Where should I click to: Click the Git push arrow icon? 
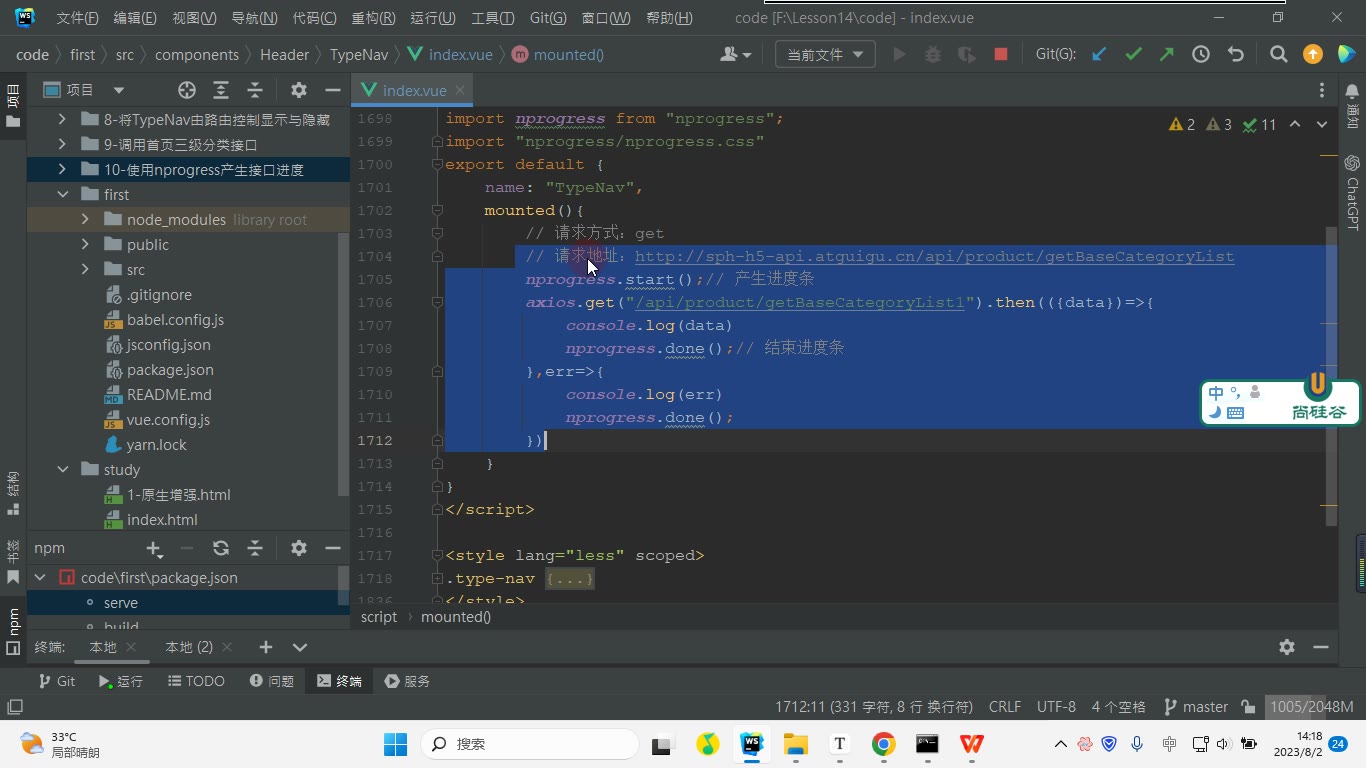(x=1167, y=55)
